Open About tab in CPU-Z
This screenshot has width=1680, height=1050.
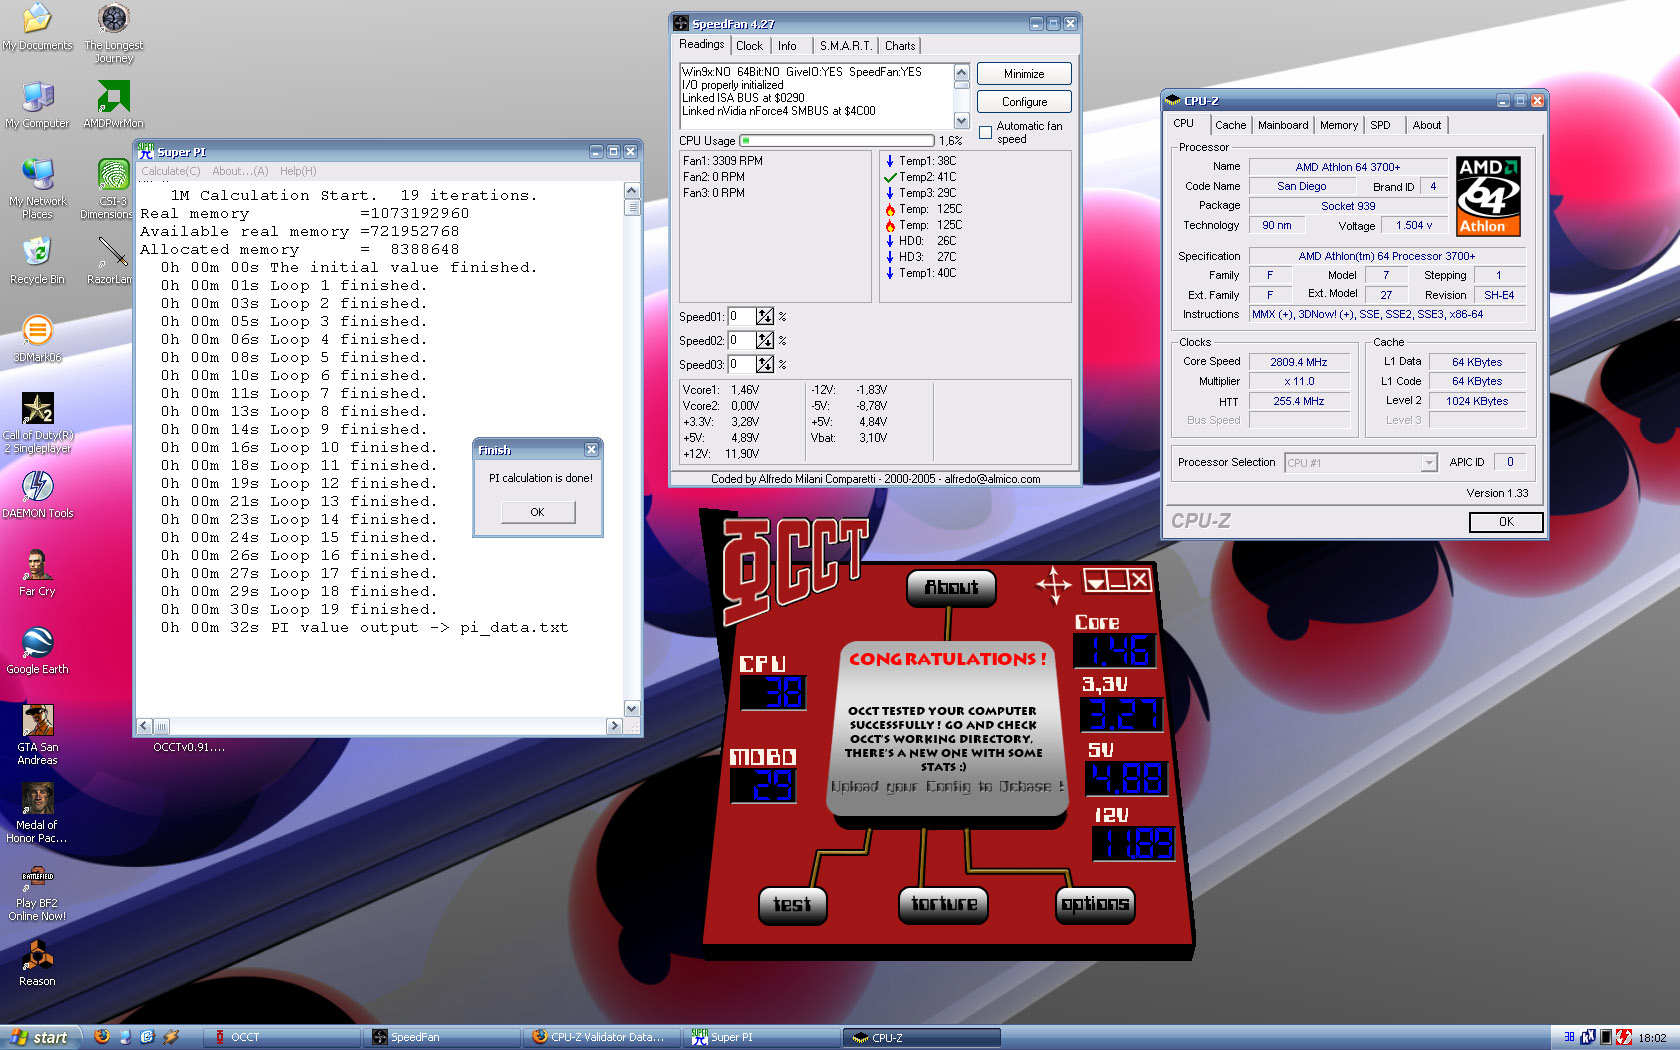click(x=1427, y=125)
